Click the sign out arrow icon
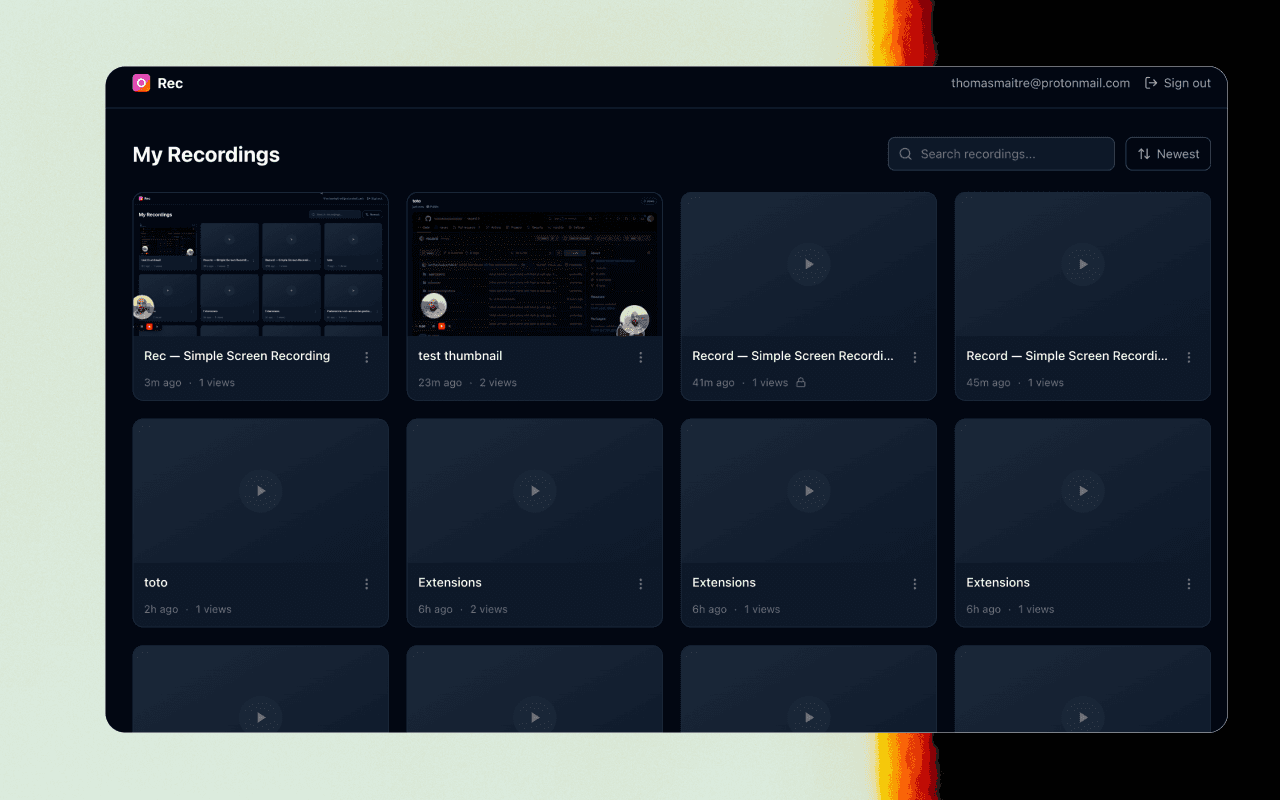Screen dimensions: 1280x800 pos(1152,83)
